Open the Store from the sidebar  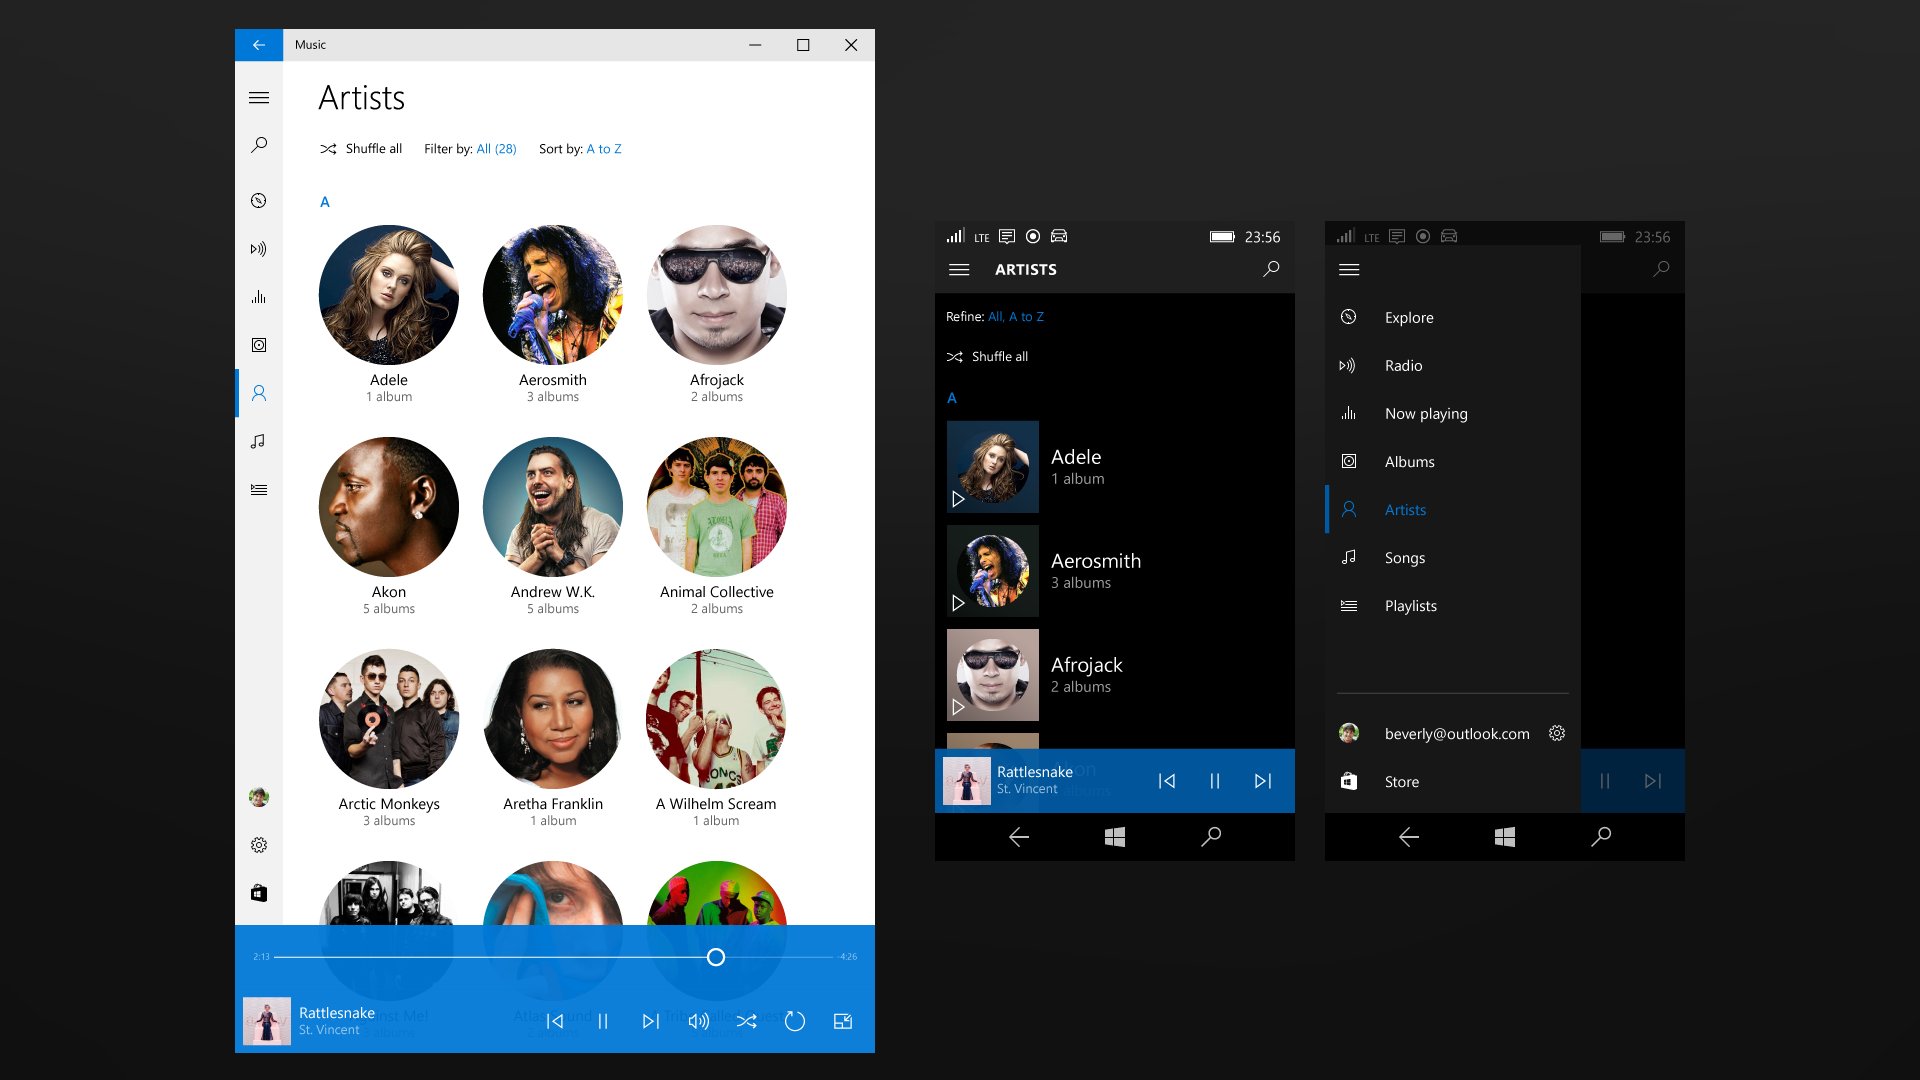click(x=259, y=893)
